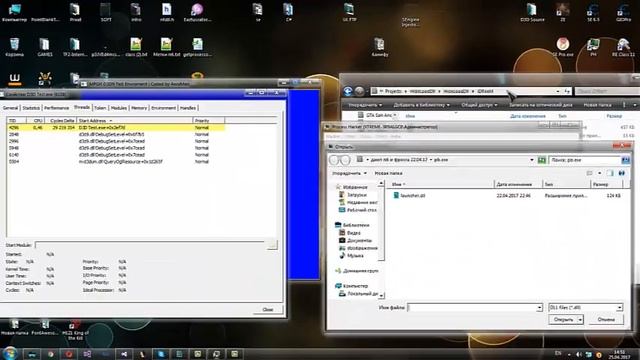This screenshot has width=640, height=360.
Task: Expand the Упорядочить menu in Explorer toolbar
Action: tap(365, 105)
